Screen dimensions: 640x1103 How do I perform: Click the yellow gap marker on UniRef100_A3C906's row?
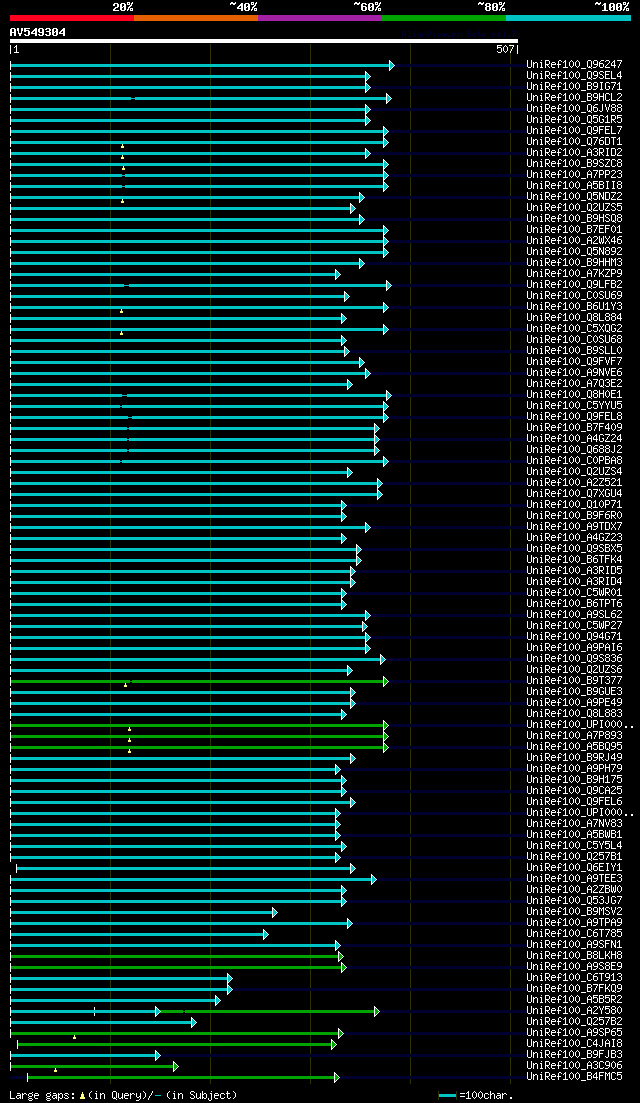click(56, 1070)
